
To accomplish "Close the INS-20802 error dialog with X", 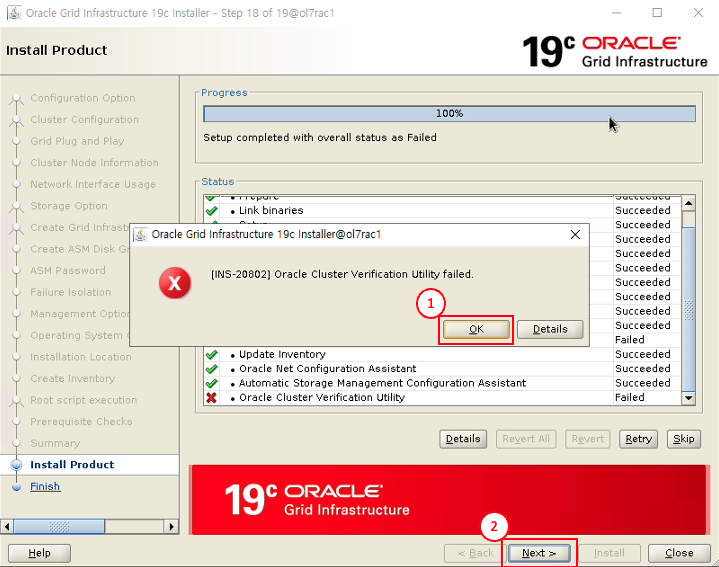I will click(x=575, y=235).
